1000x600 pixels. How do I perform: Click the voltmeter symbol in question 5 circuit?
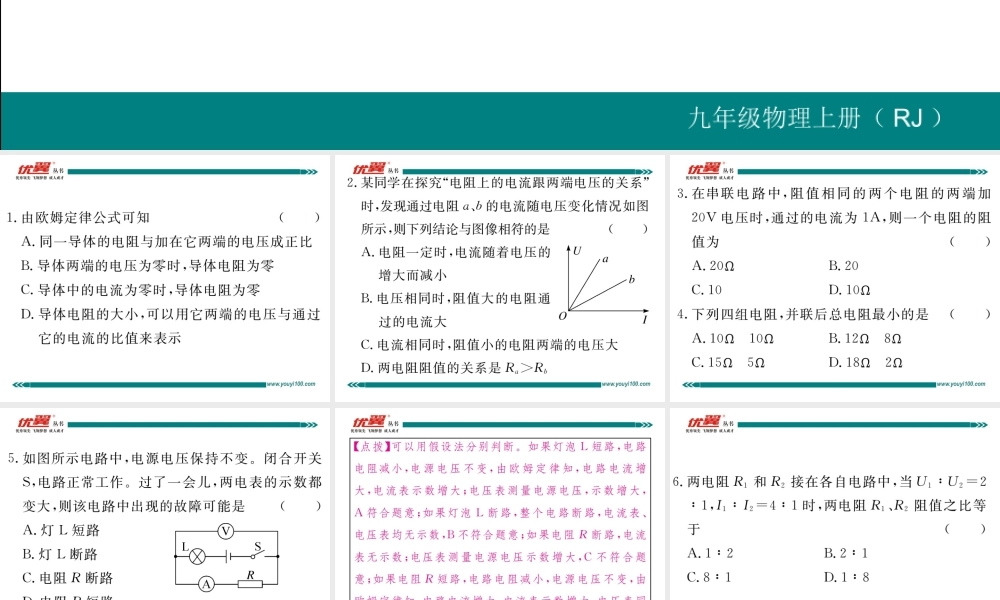[226, 531]
